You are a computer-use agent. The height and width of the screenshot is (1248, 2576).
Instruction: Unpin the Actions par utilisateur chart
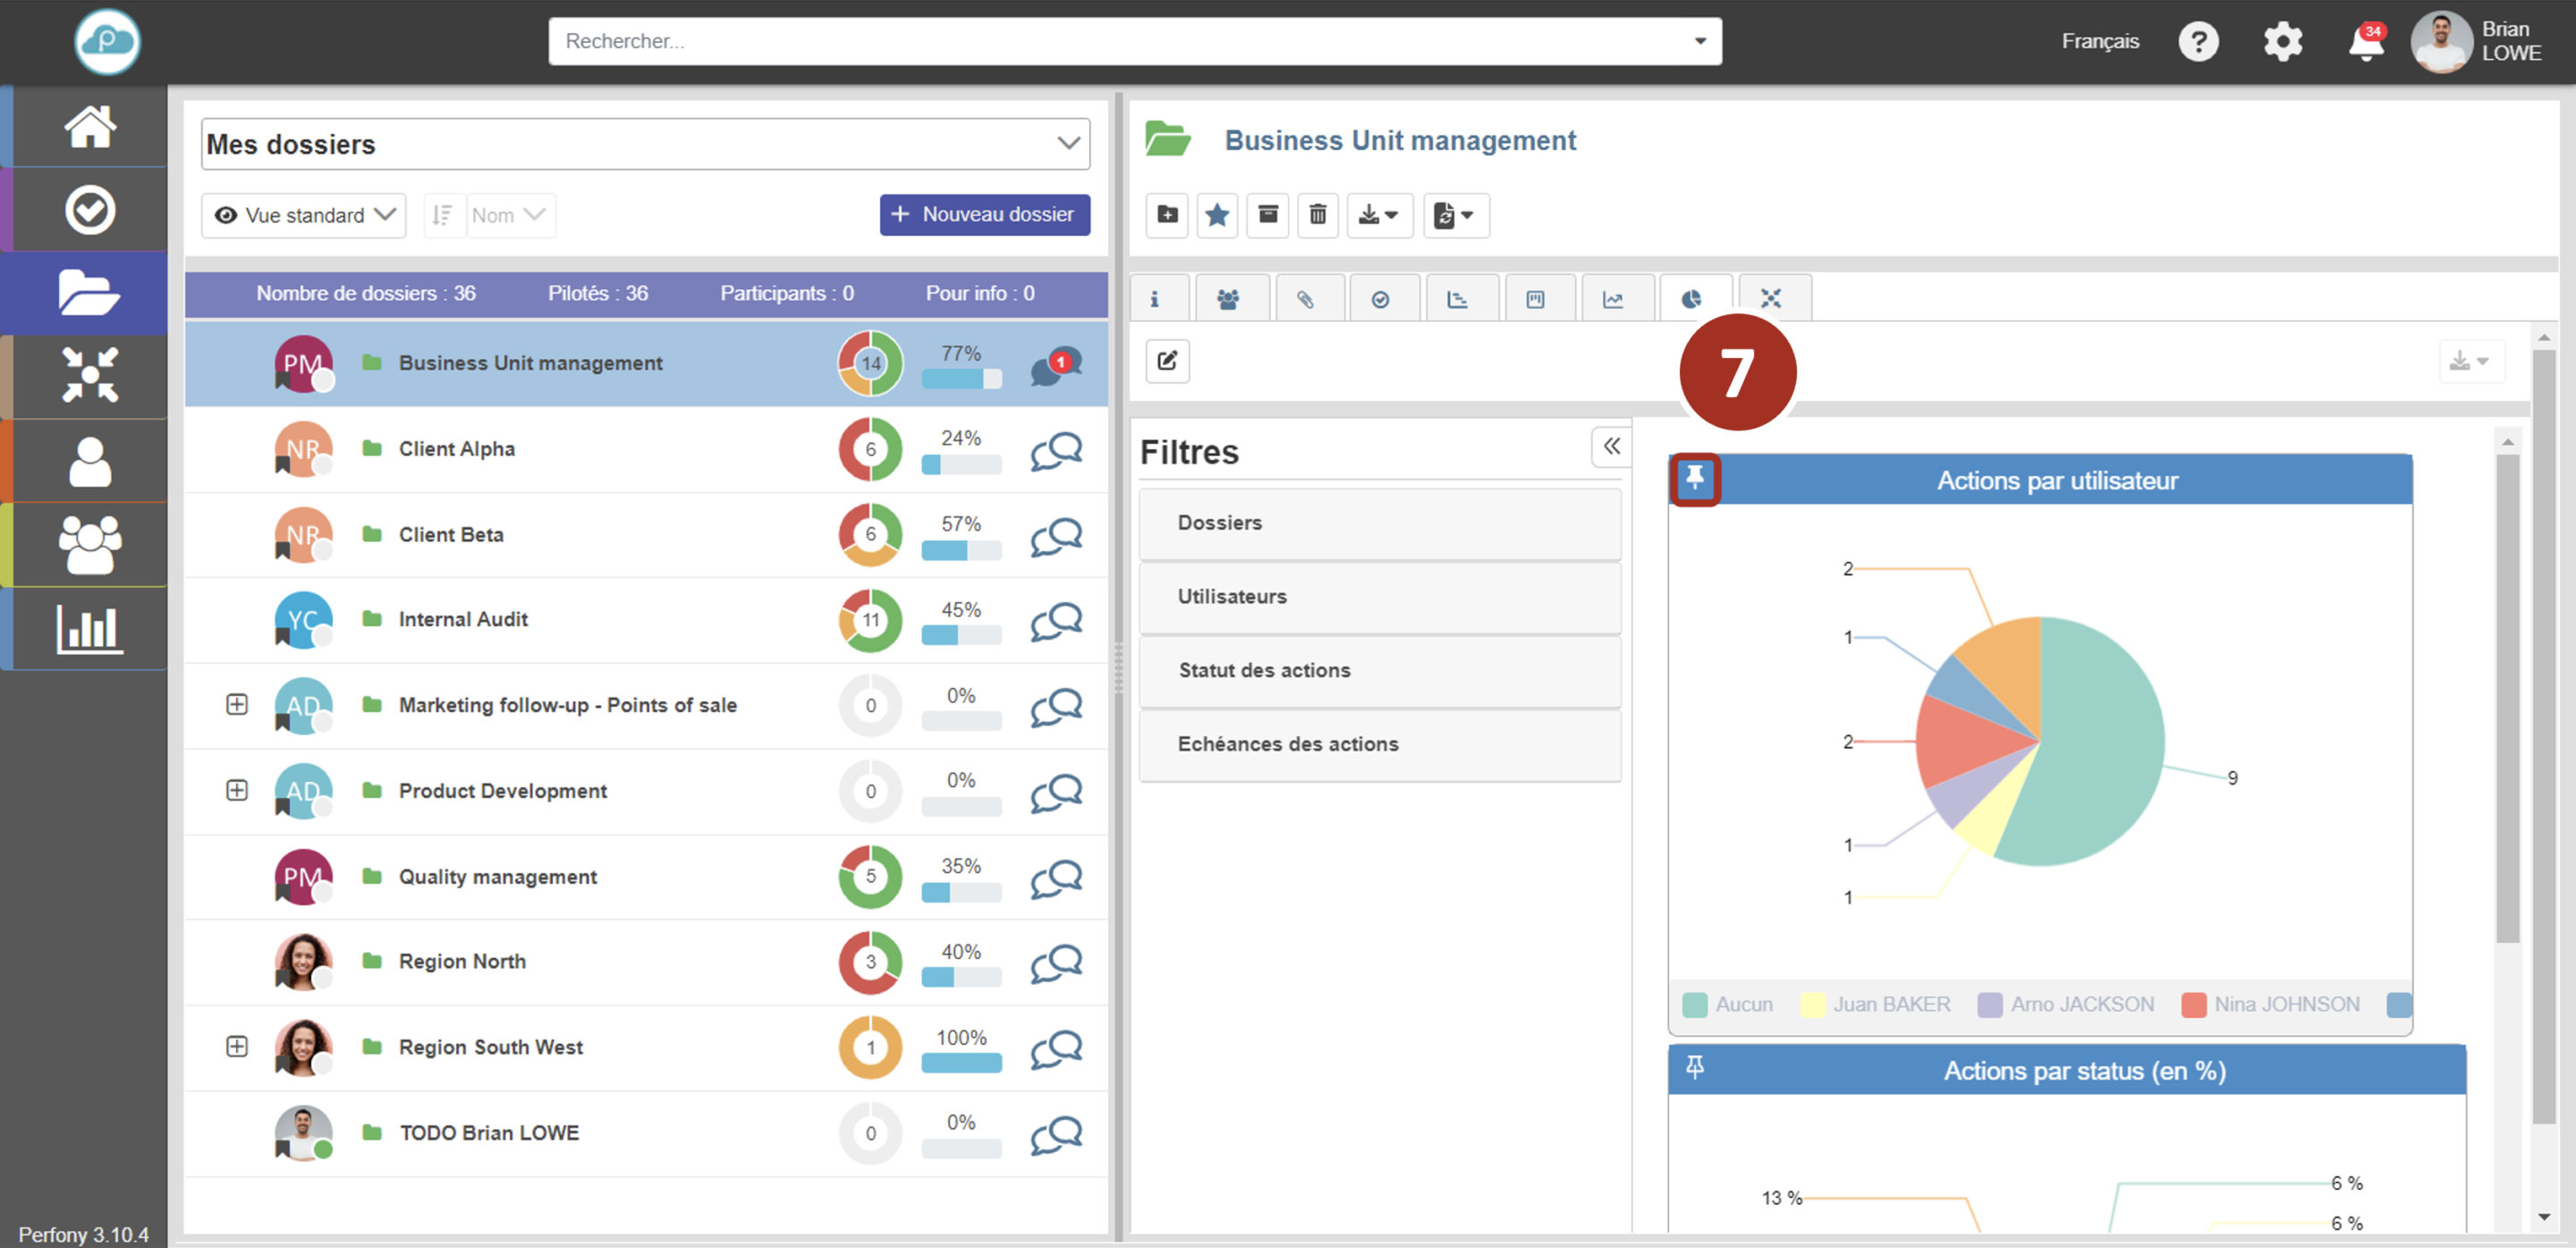1694,479
